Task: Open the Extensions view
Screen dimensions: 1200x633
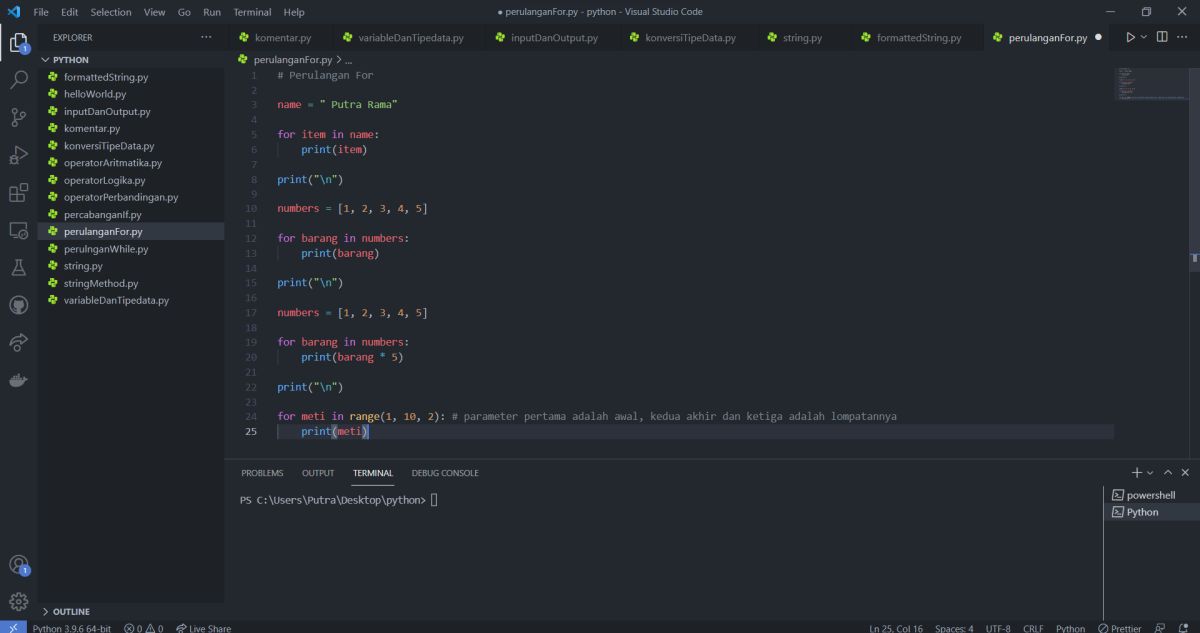Action: (18, 192)
